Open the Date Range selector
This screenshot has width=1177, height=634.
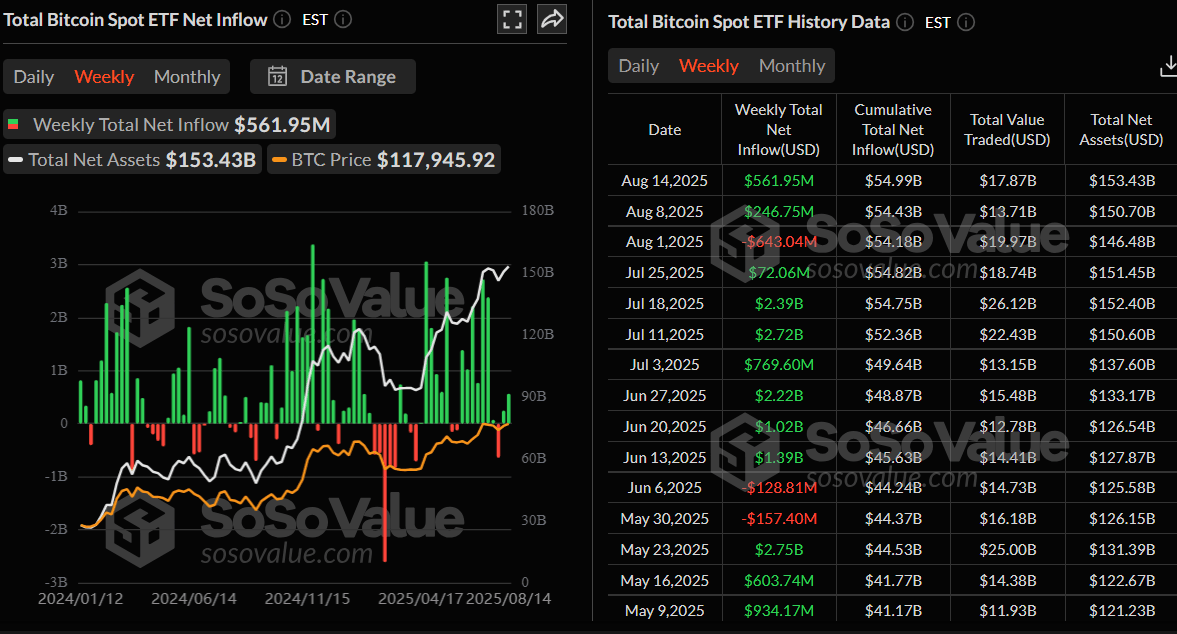332,76
